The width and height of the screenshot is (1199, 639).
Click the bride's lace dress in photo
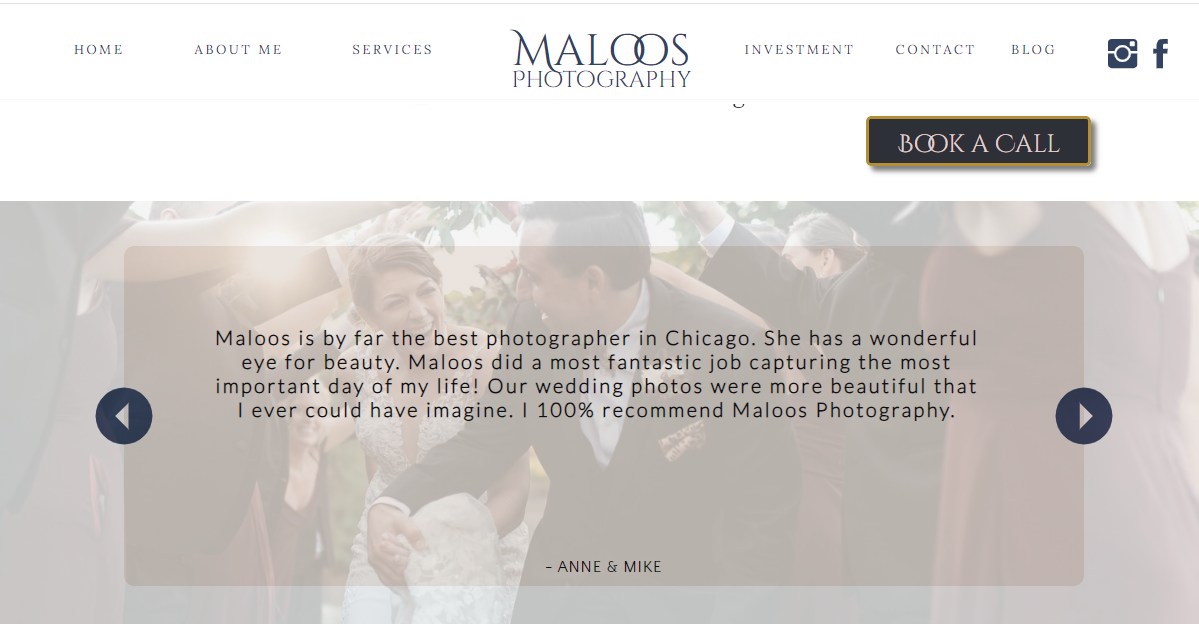coord(428,535)
